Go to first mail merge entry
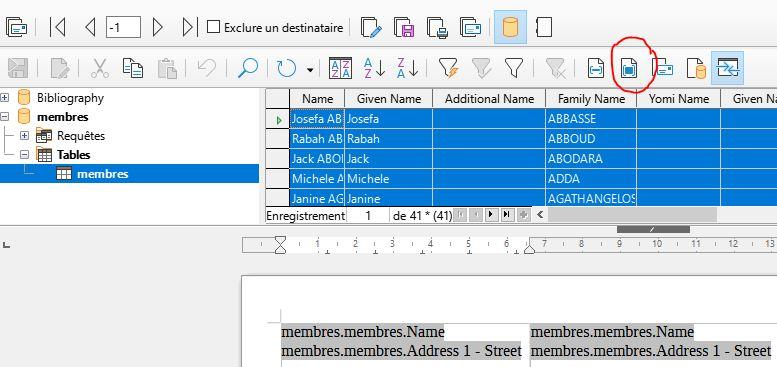The width and height of the screenshot is (777, 367). click(x=57, y=27)
